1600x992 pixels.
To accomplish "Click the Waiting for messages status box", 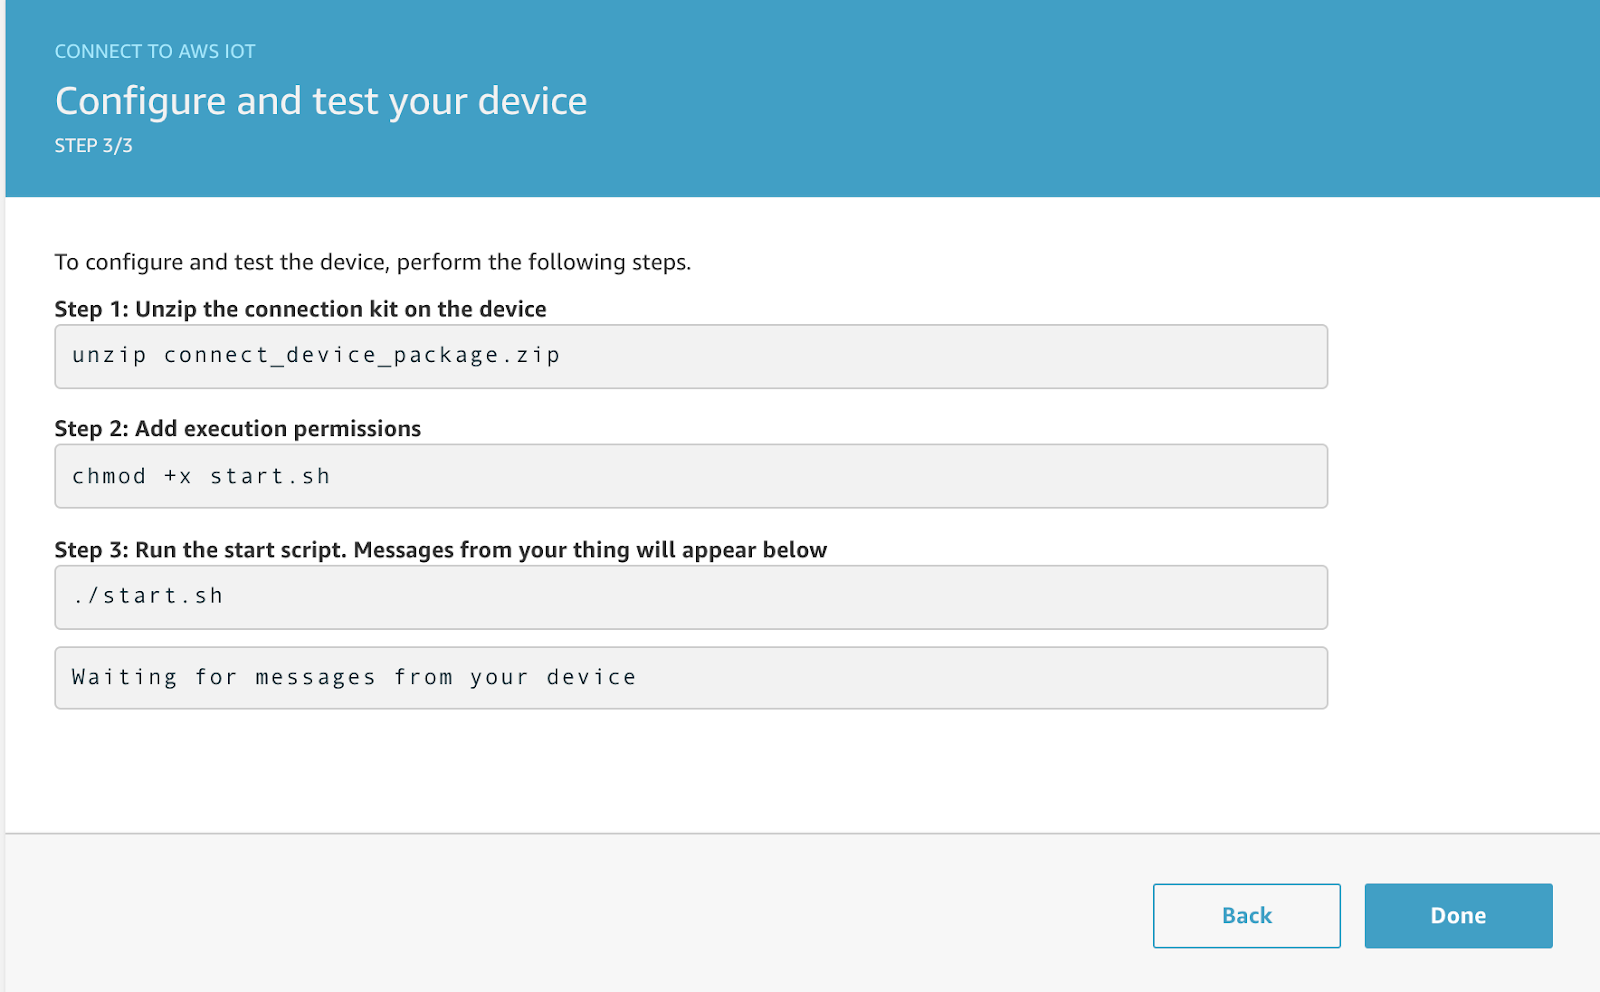I will point(691,678).
